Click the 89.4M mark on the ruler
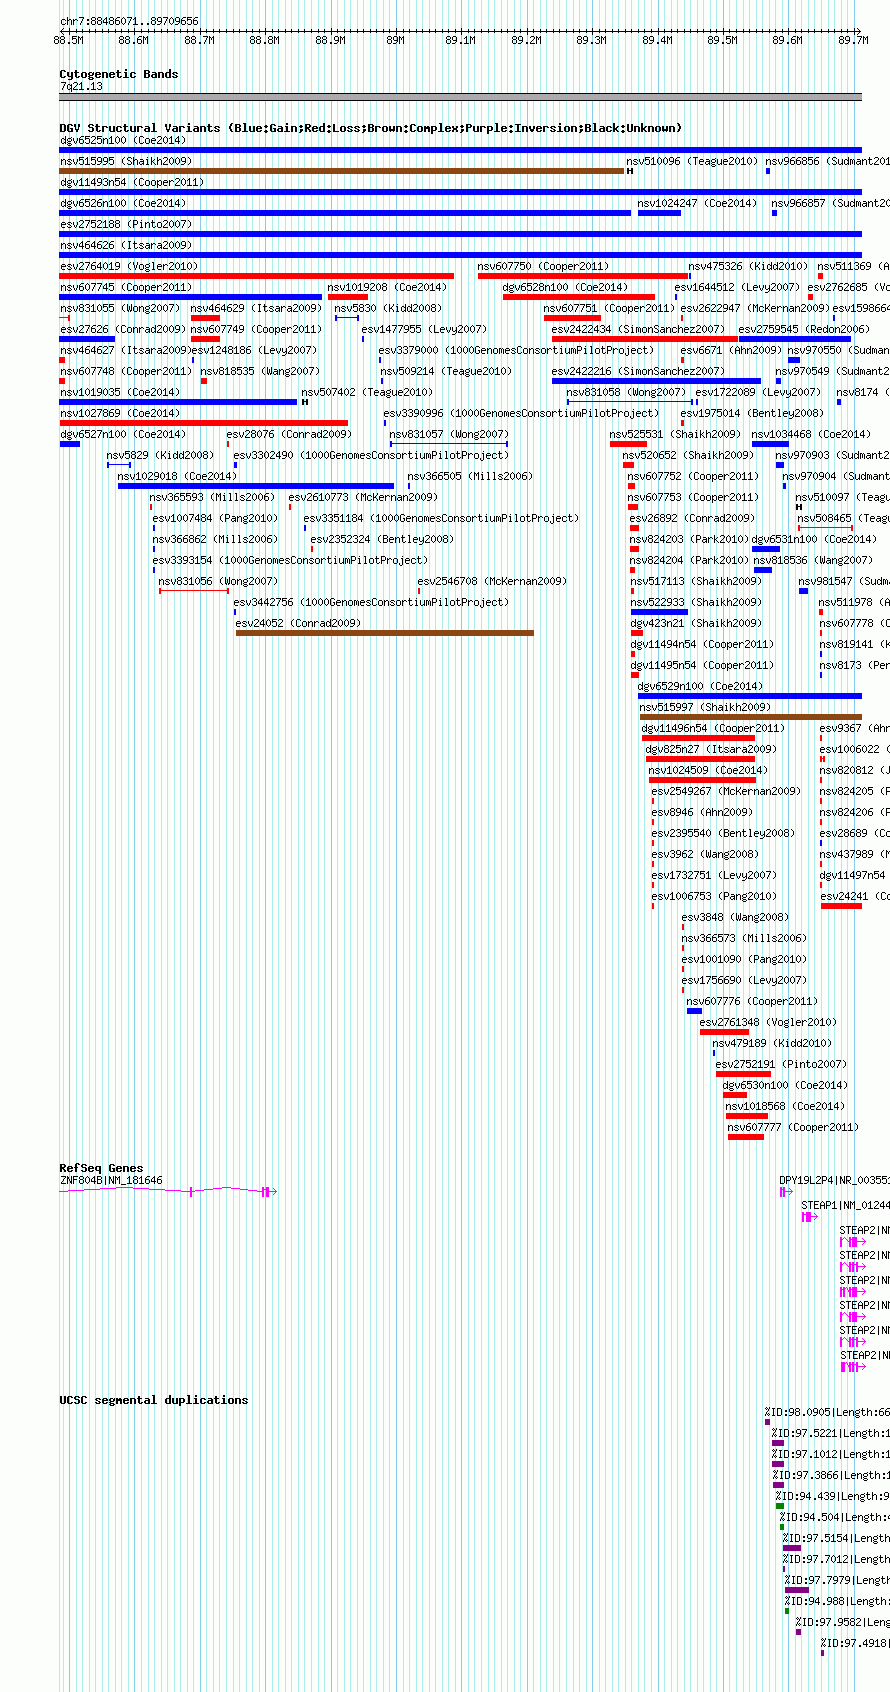Viewport: 890px width, 1692px height. click(x=657, y=40)
